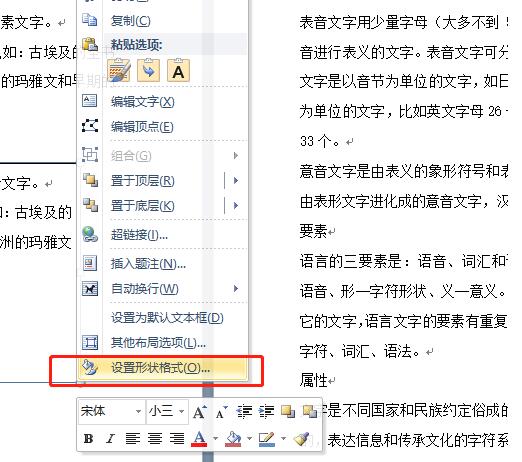Shrink font size with small A
522x462 pixels.
tap(221, 412)
